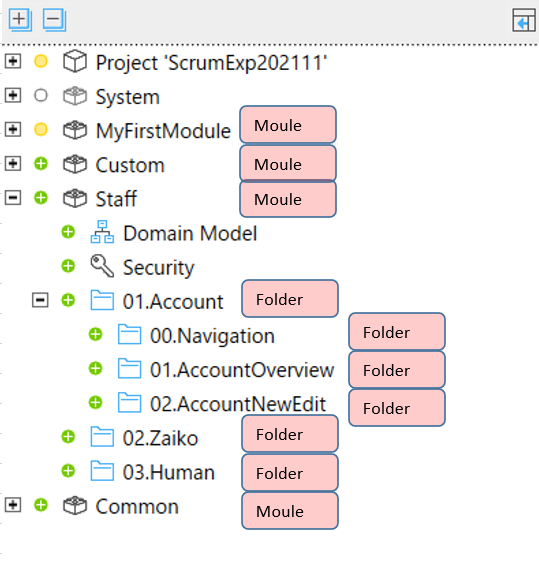Screen dimensions: 539x561
Task: Click the yellow status dot beside Project
Action: tap(41, 61)
